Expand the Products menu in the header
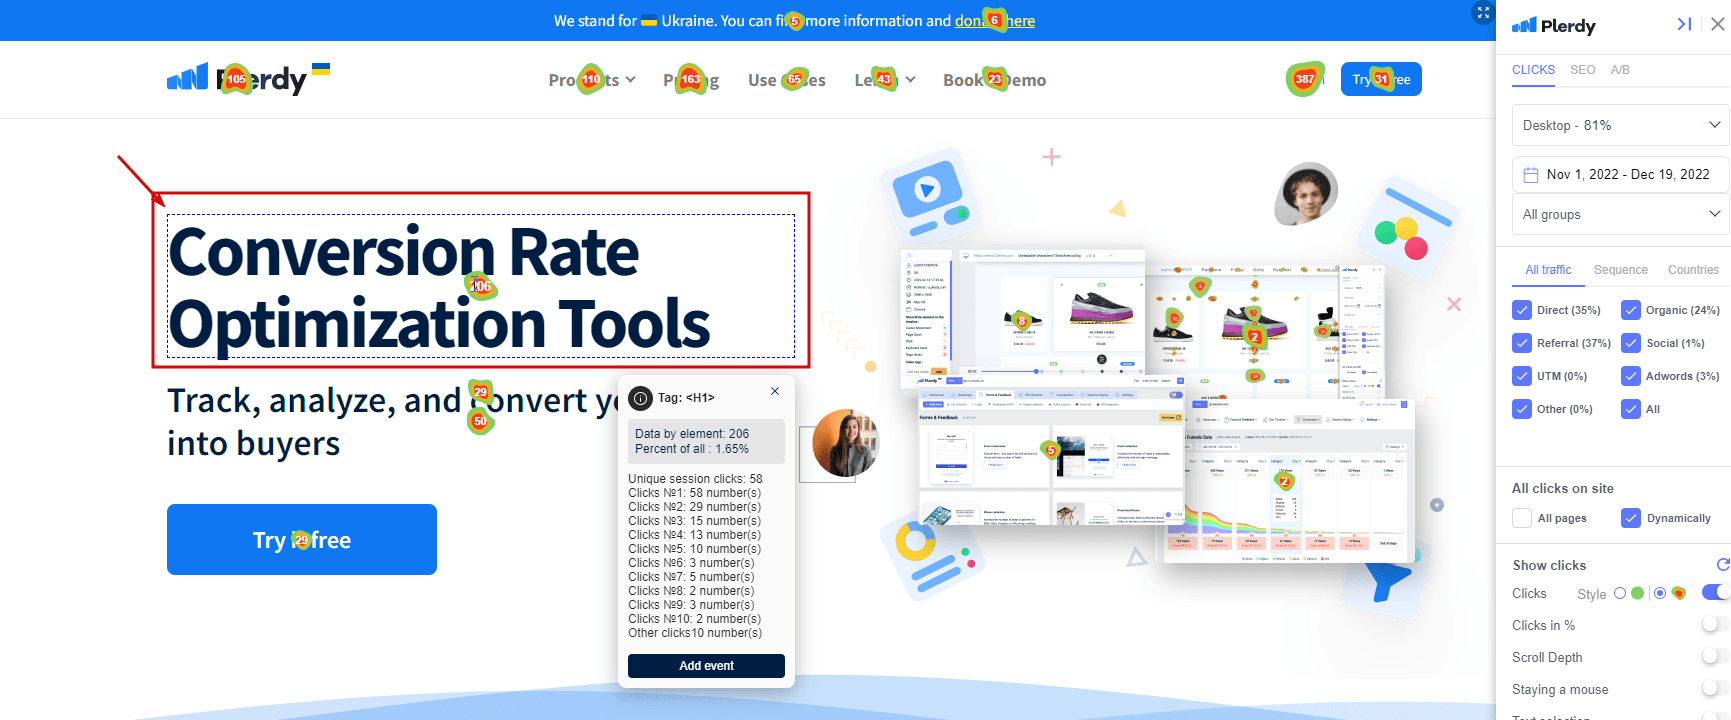Viewport: 1731px width, 720px height. (592, 80)
